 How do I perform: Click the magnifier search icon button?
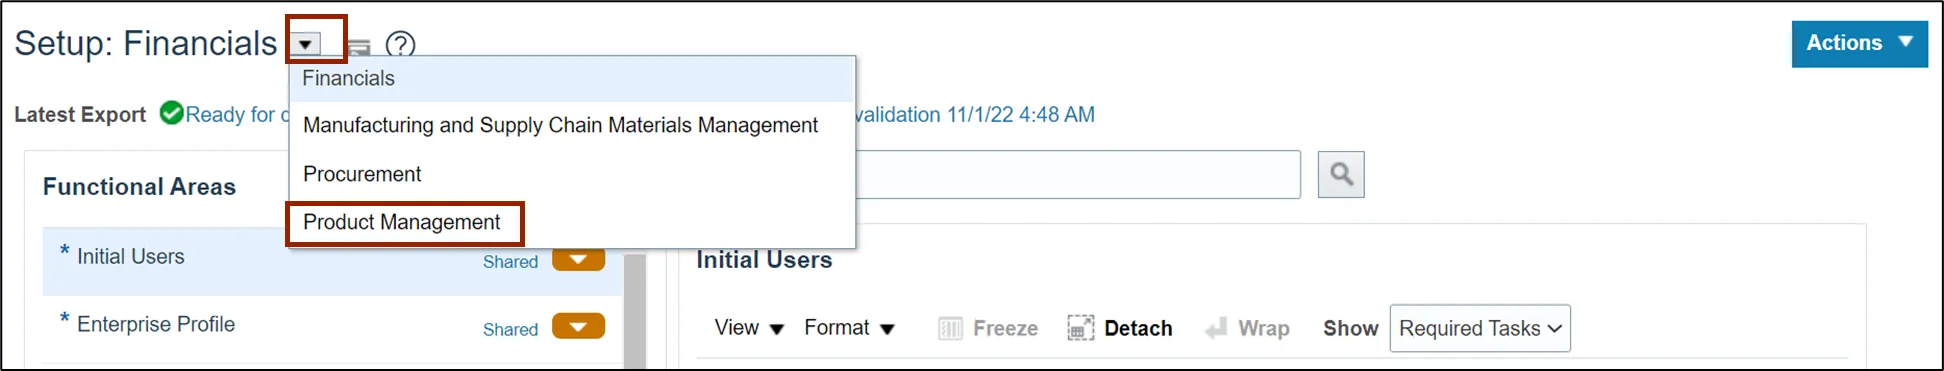click(x=1341, y=175)
